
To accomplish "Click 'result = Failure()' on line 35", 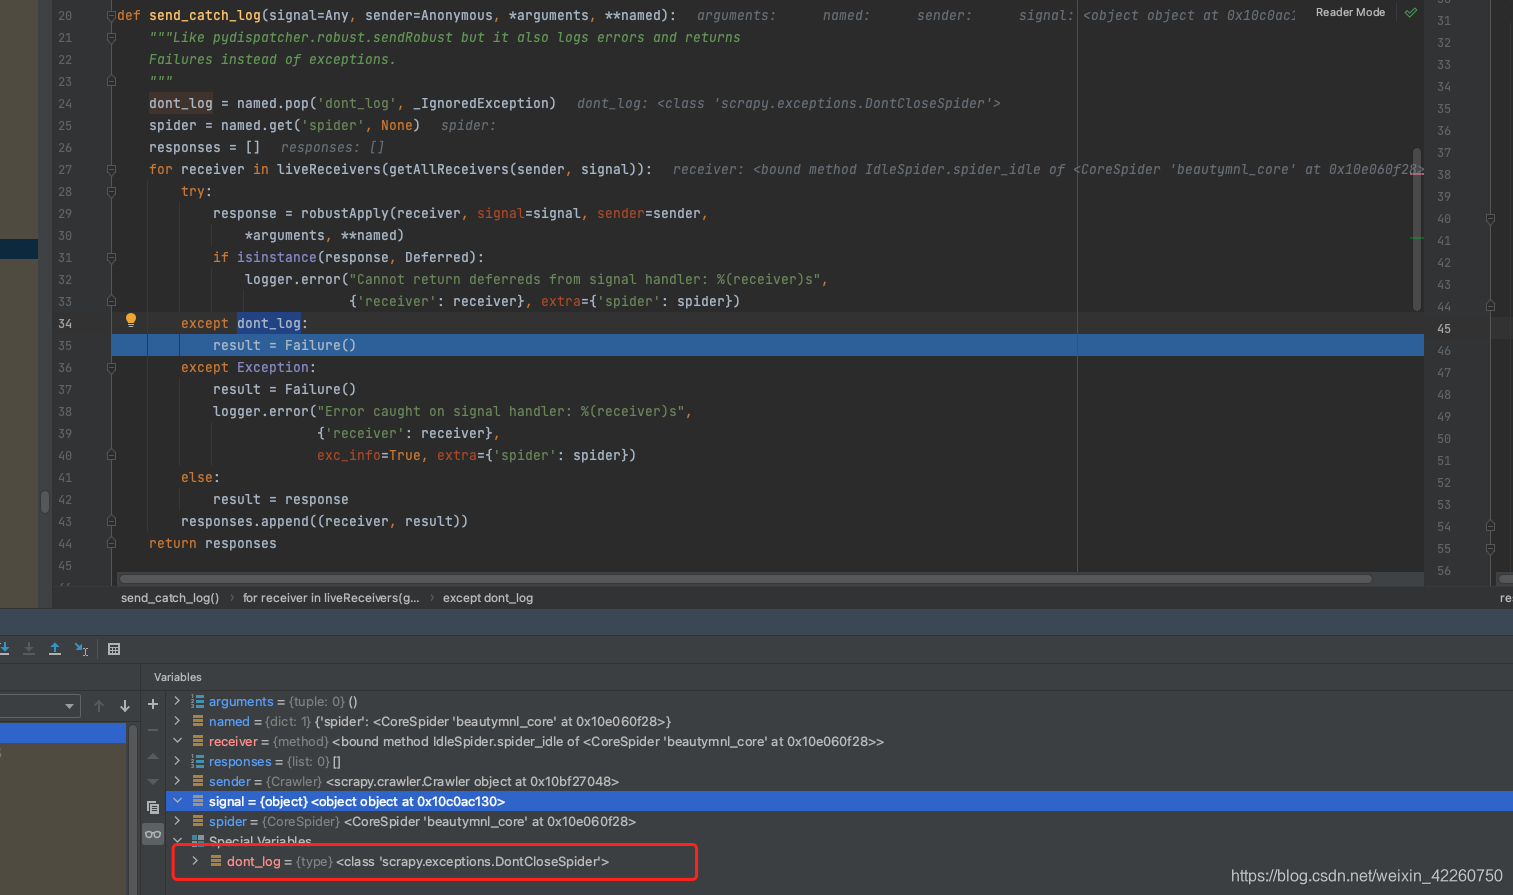I will point(284,346).
